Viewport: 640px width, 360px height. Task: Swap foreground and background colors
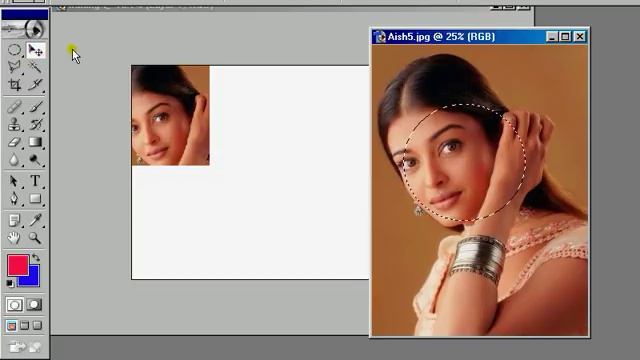[x=36, y=258]
